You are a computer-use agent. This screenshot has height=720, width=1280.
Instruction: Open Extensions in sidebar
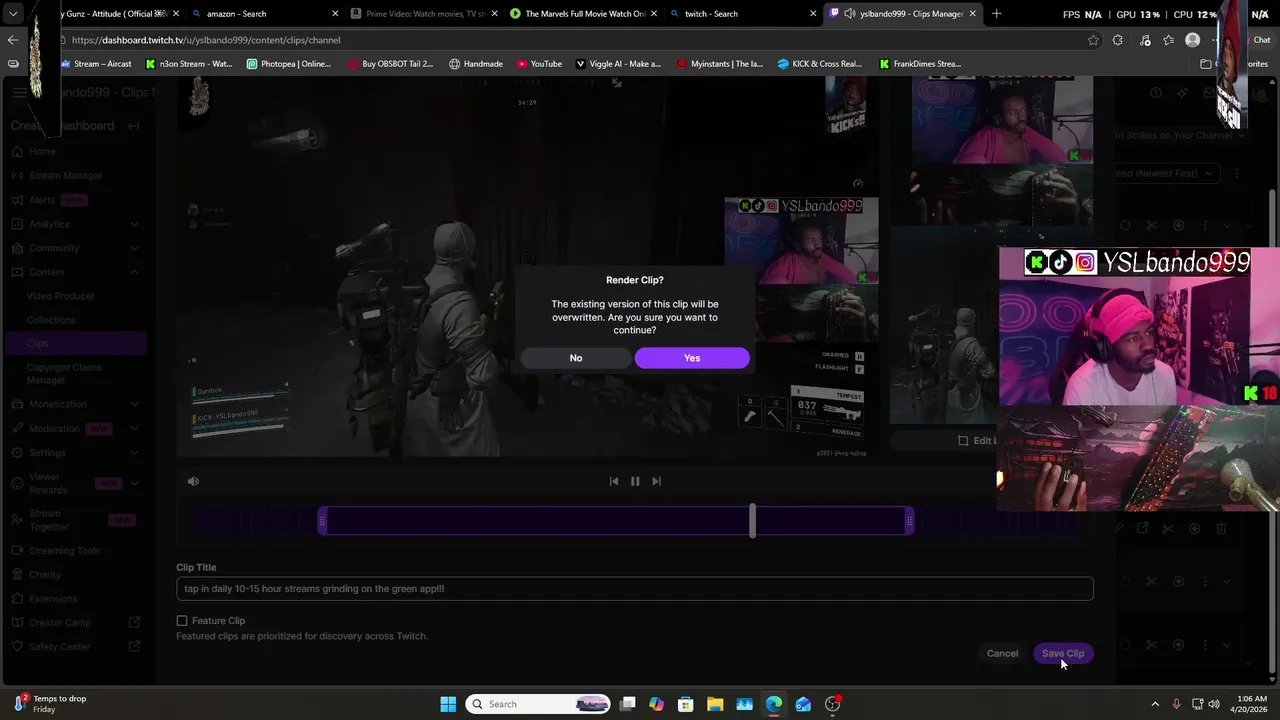(53, 599)
